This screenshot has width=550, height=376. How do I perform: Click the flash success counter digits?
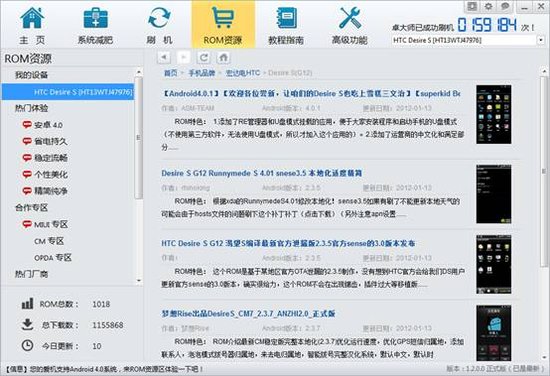pyautogui.click(x=487, y=25)
